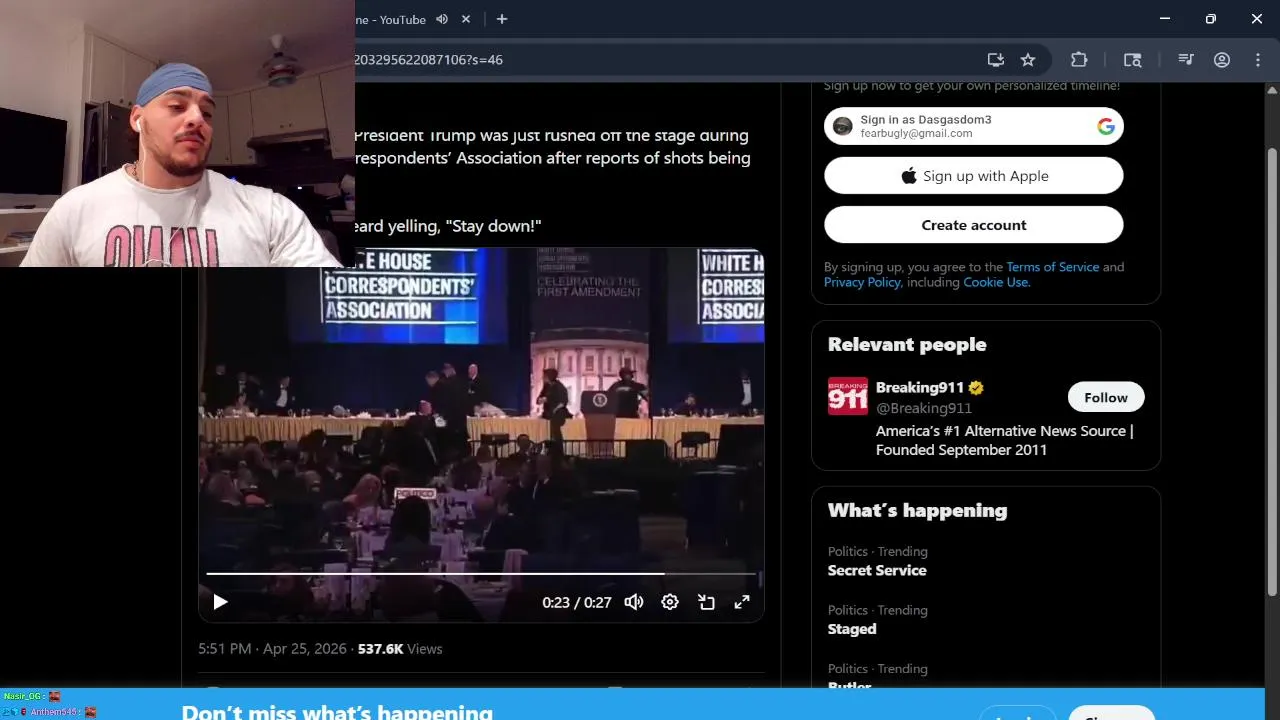Screen dimensions: 1280x720
Task: Open the Terms of Service link
Action: click(x=1052, y=267)
